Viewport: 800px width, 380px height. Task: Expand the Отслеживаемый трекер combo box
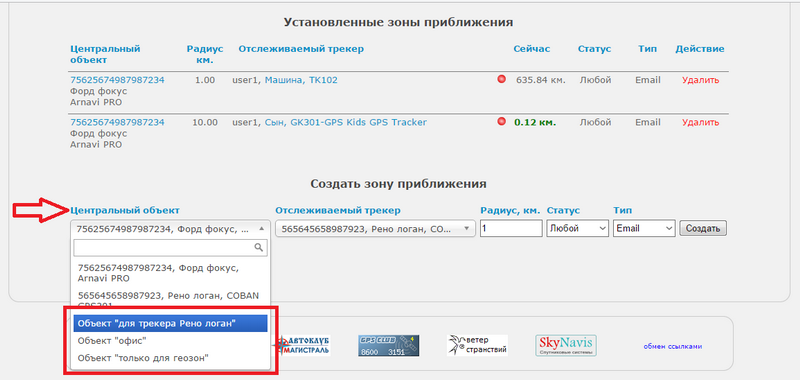tap(375, 229)
